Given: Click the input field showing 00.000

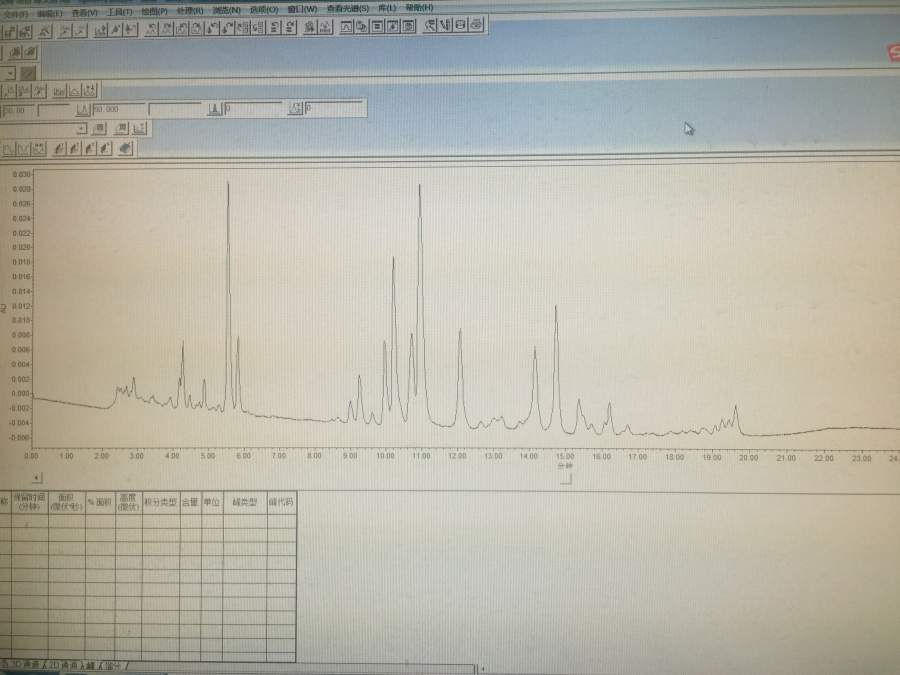Looking at the screenshot, I should pos(119,109).
